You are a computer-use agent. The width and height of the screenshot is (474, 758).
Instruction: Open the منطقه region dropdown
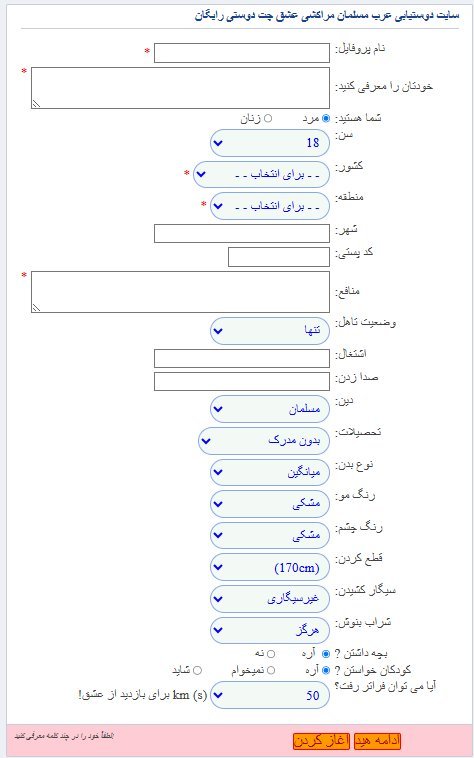pyautogui.click(x=270, y=206)
